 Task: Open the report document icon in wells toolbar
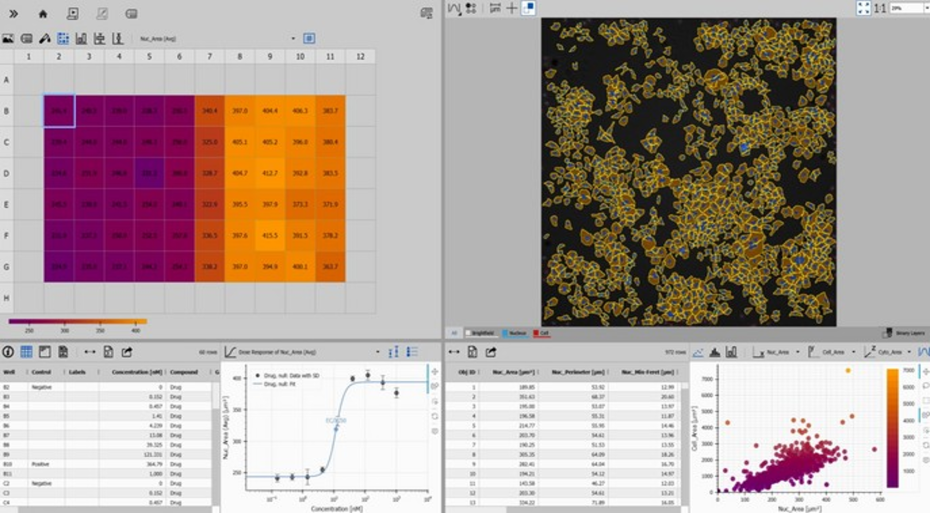point(63,352)
